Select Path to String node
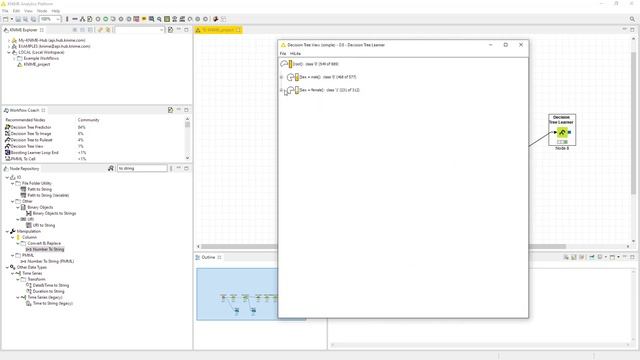The image size is (640, 360). [x=40, y=189]
